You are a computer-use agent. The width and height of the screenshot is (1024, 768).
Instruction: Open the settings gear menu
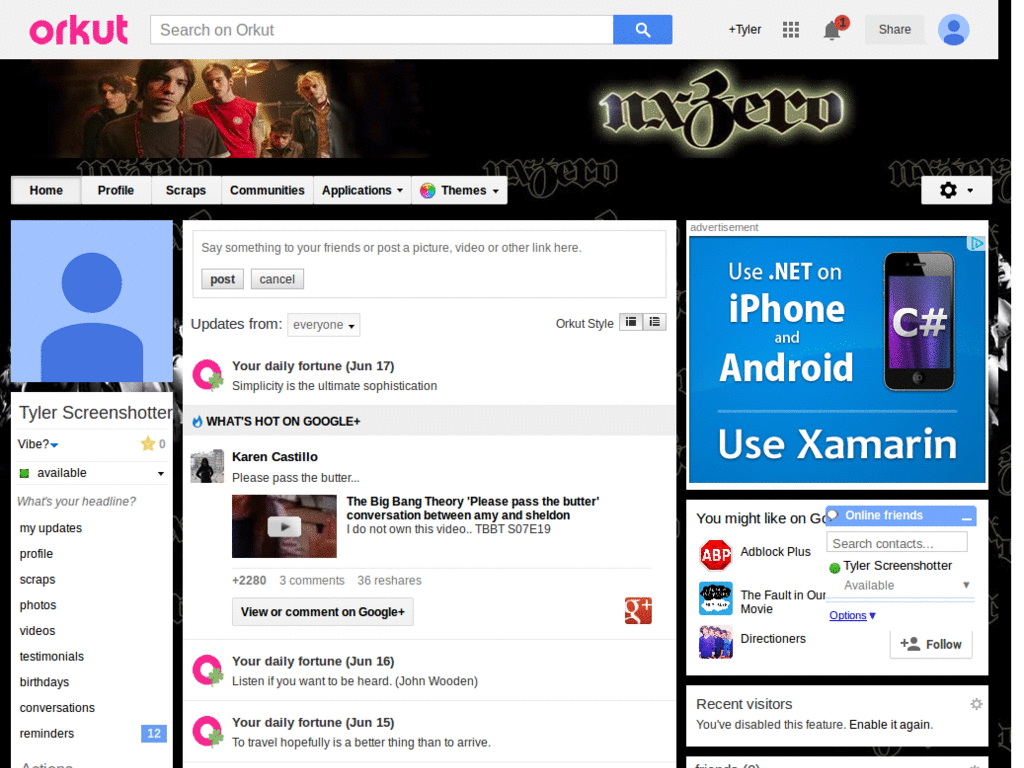[x=956, y=190]
